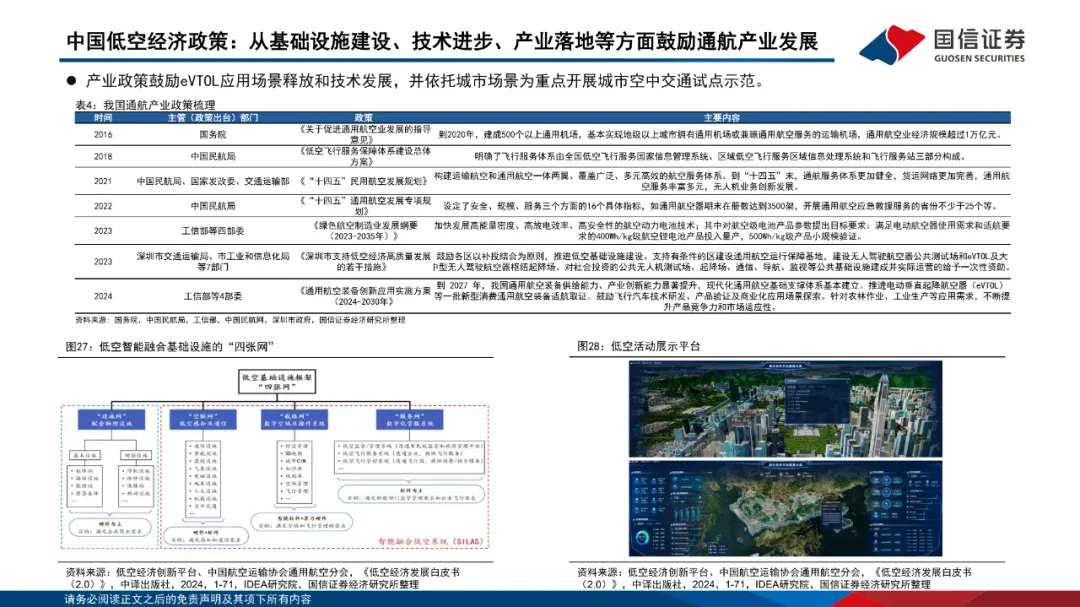Select the year cell 2022
Image resolution: width=1080 pixels, height=607 pixels.
point(103,206)
